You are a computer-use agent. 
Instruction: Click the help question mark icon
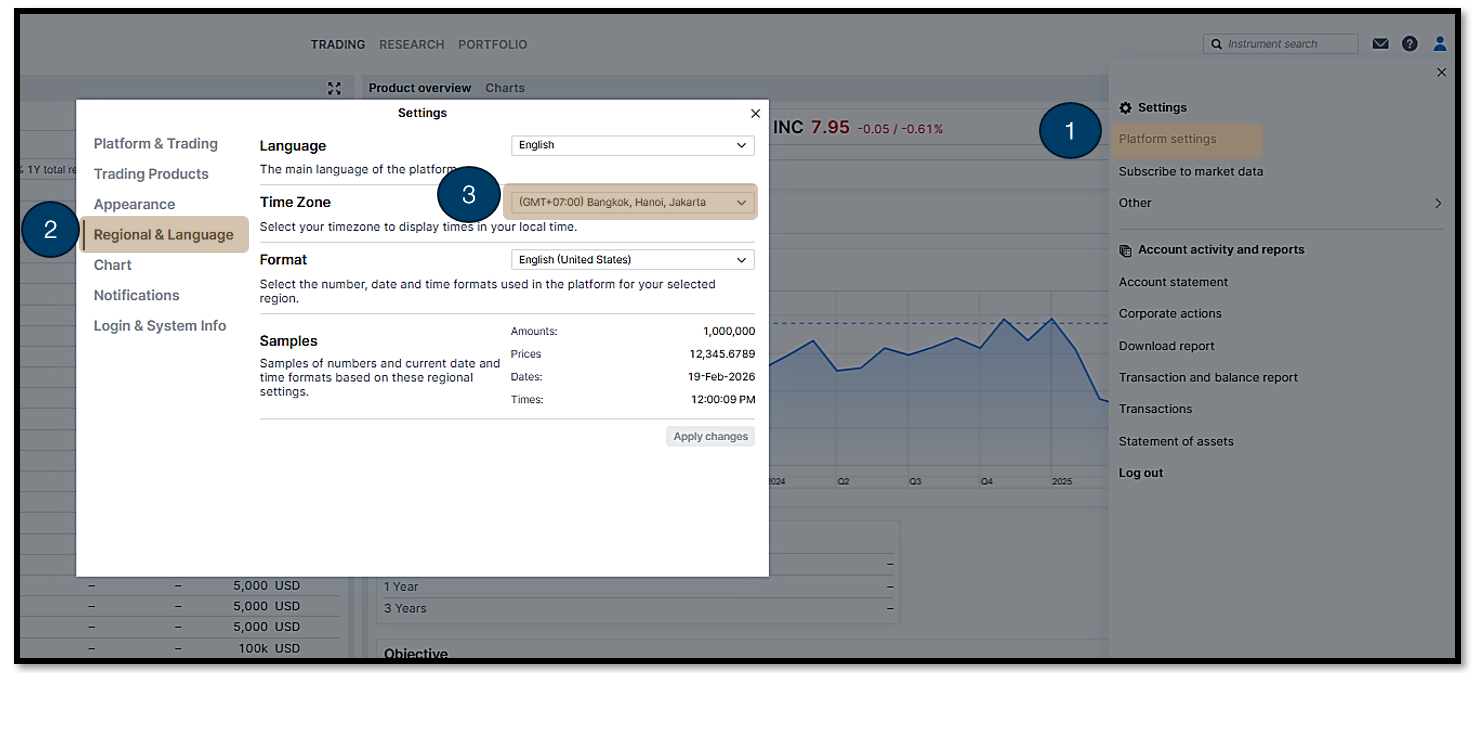[1409, 44]
